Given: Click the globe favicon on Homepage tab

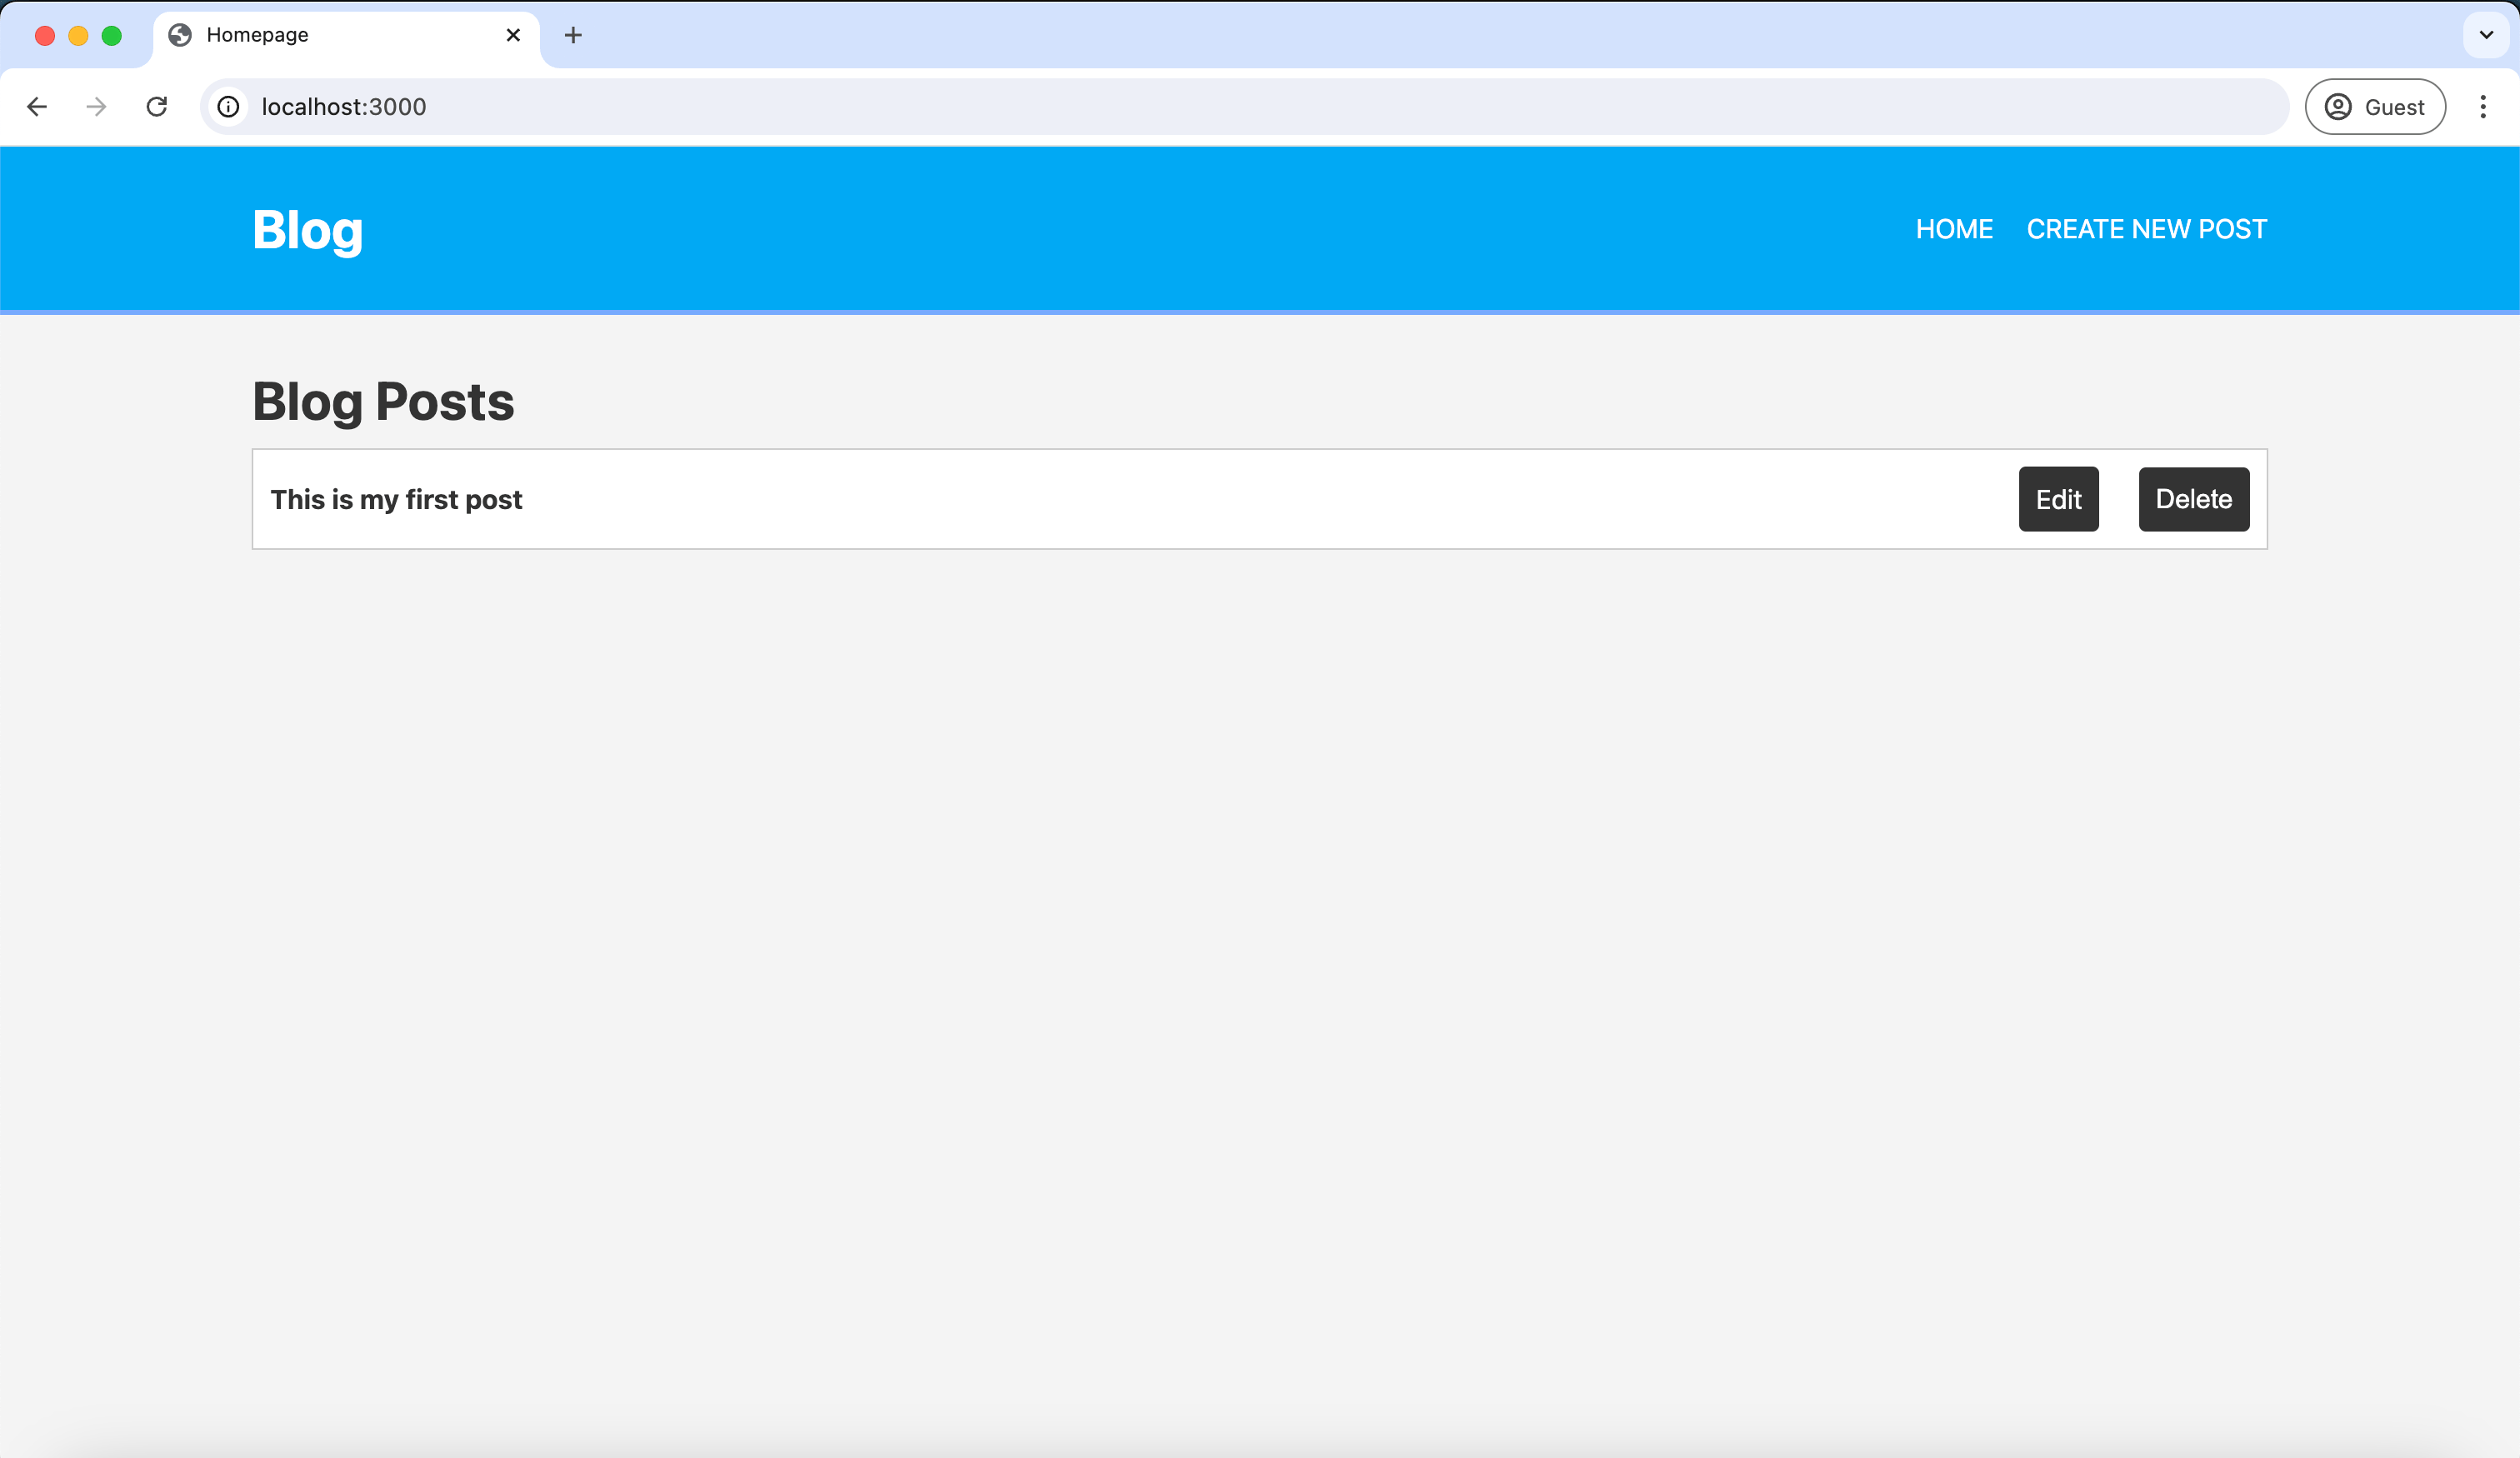Looking at the screenshot, I should click(180, 36).
